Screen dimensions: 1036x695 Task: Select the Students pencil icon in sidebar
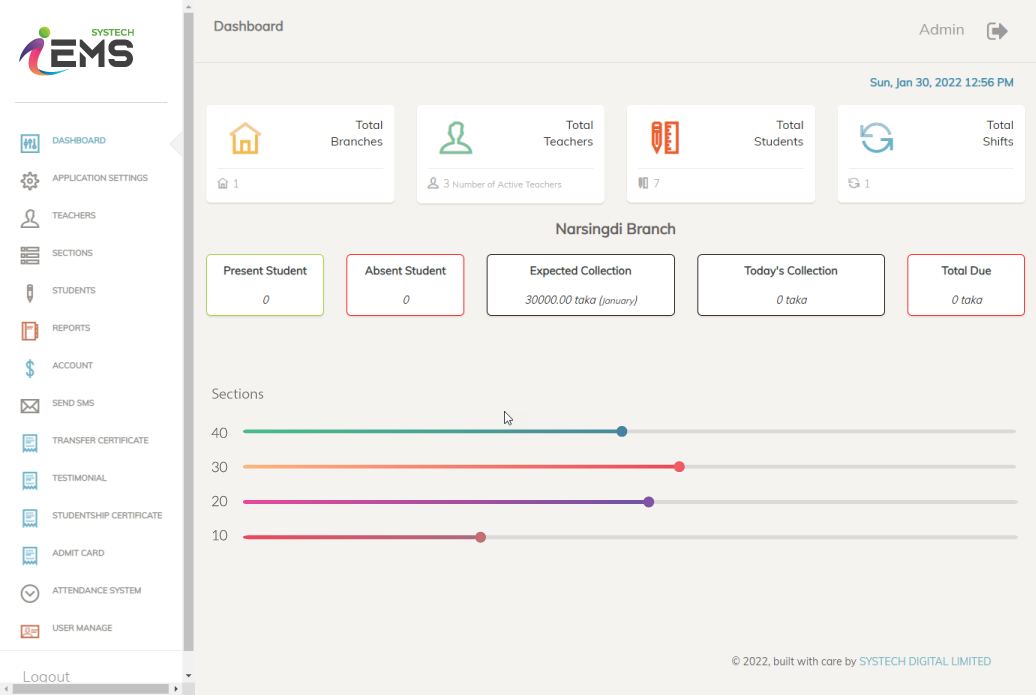coord(30,292)
